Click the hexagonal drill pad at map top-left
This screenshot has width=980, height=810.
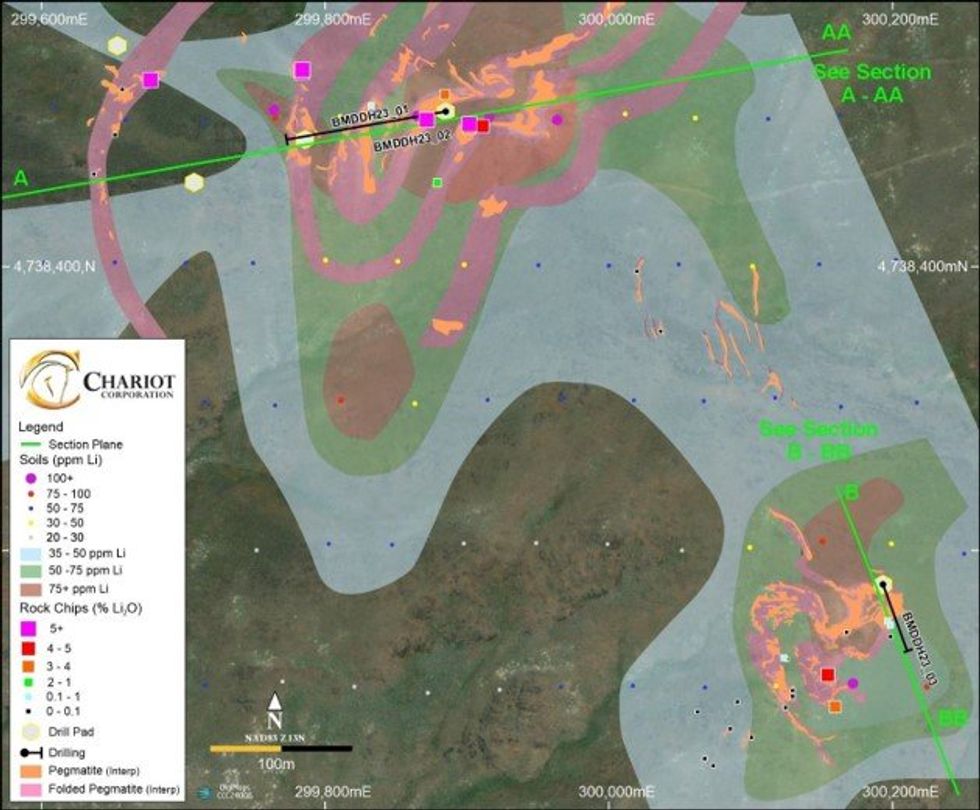tap(118, 46)
